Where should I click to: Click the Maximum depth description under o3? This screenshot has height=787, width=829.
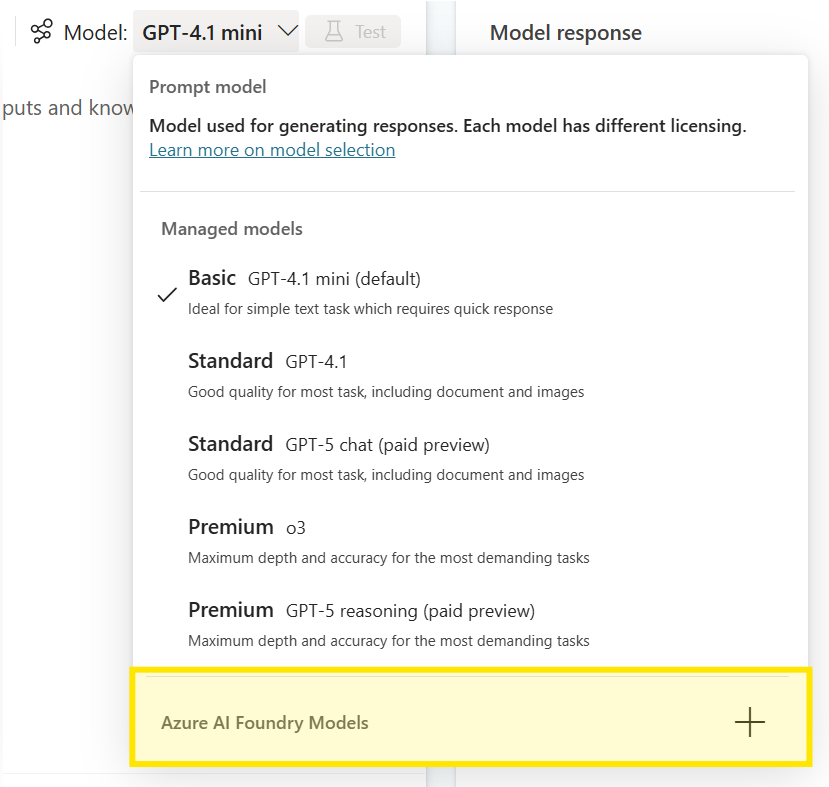pyautogui.click(x=389, y=558)
